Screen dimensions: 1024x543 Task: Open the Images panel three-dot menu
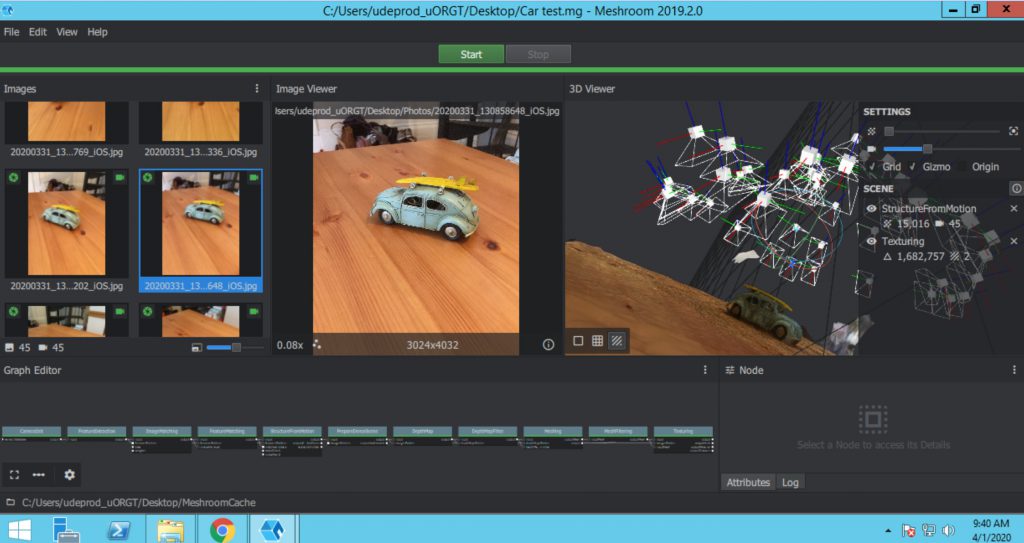(x=256, y=89)
